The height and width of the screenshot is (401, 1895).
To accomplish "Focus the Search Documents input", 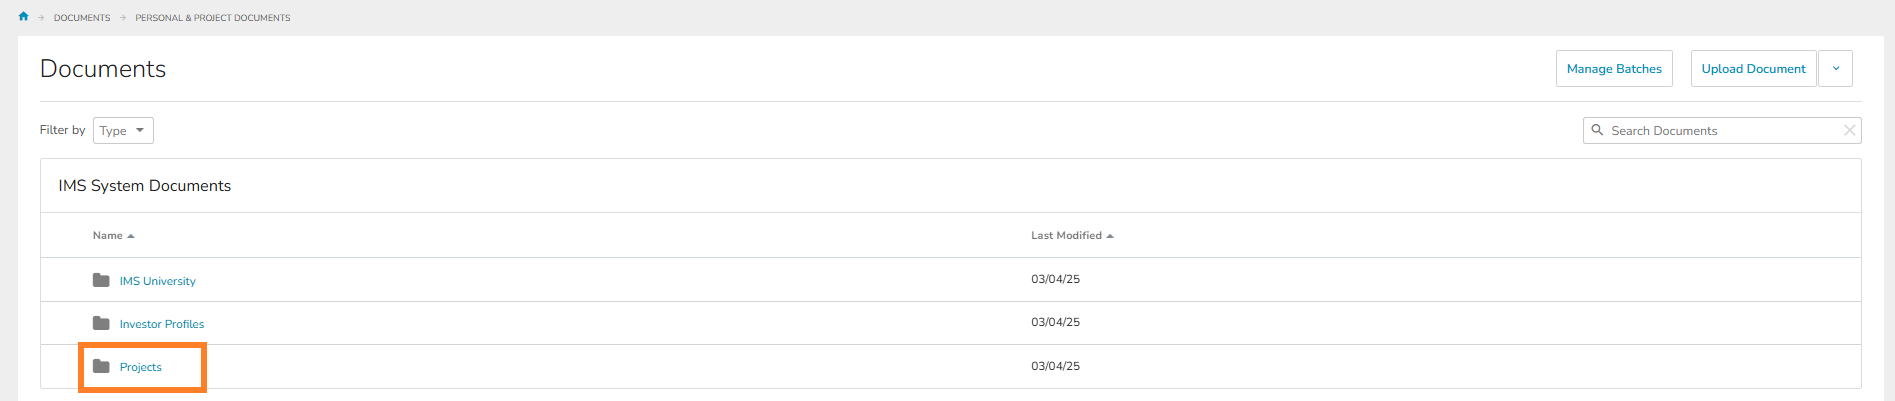I will click(1722, 130).
